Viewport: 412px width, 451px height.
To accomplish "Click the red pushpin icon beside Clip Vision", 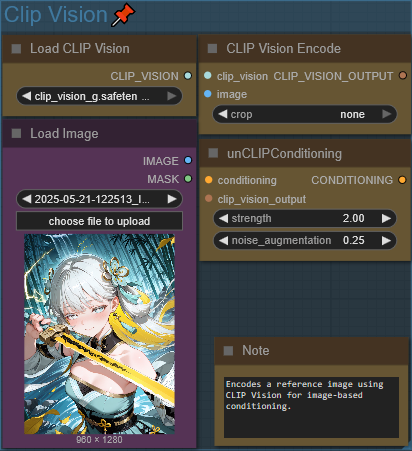I will coord(123,15).
